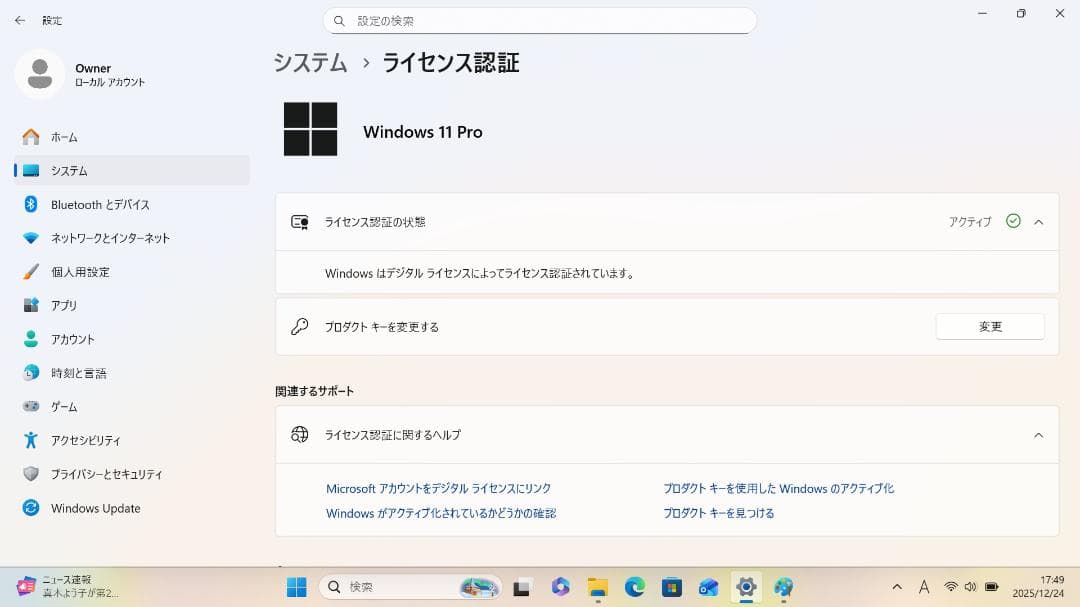Focus the 設定の検索 search box

pyautogui.click(x=540, y=21)
